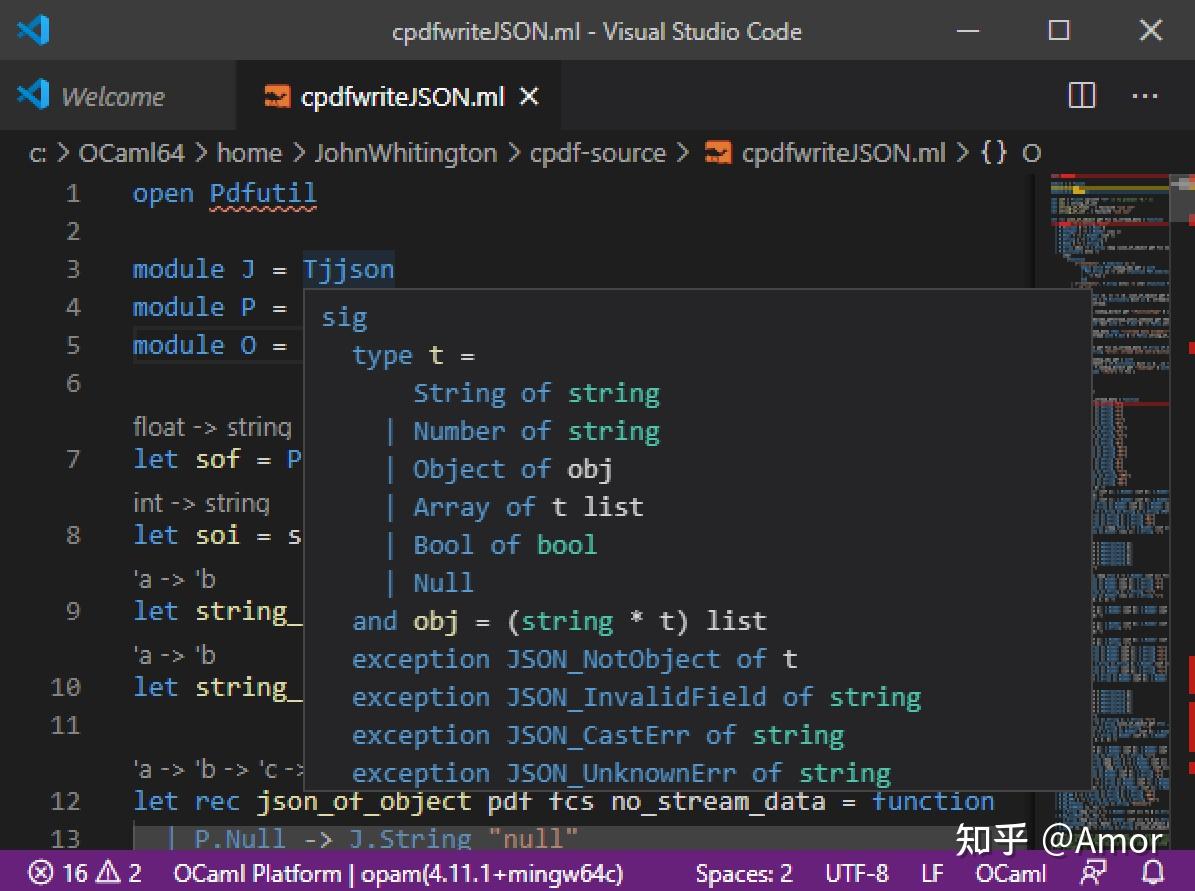Open the JohnWhitington breadcrumb dropdown
Image resolution: width=1195 pixels, height=891 pixels.
click(x=405, y=152)
